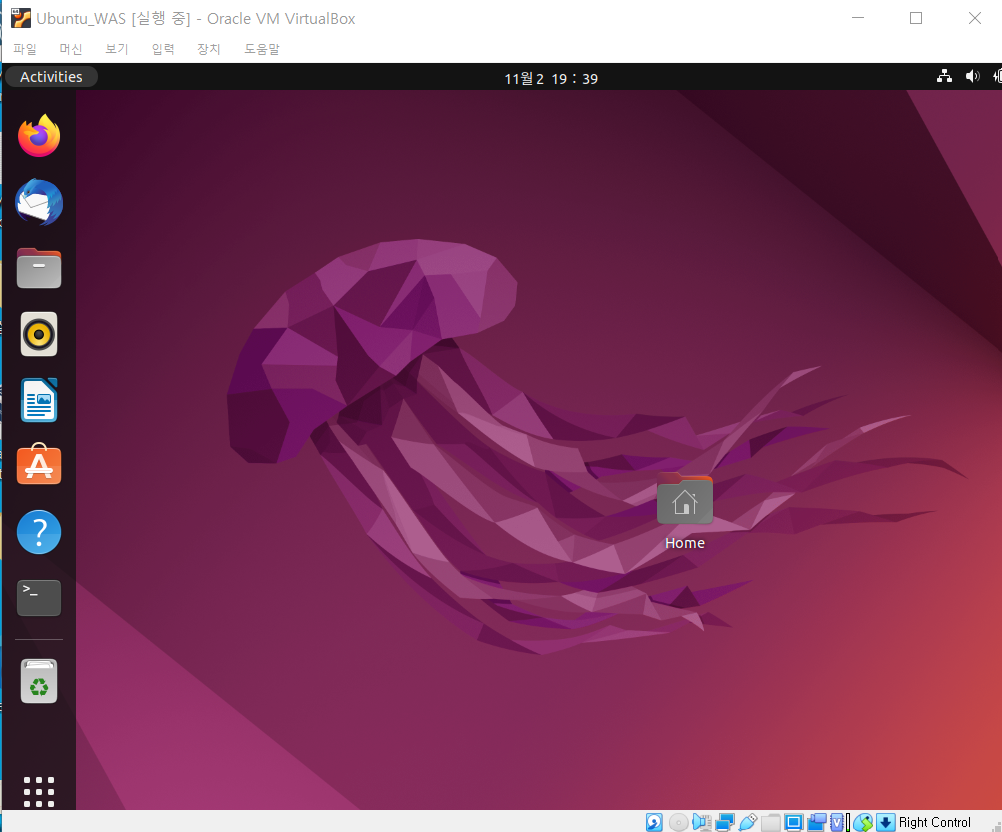Open Ubuntu Software store icon
1002x832 pixels.
pyautogui.click(x=39, y=465)
